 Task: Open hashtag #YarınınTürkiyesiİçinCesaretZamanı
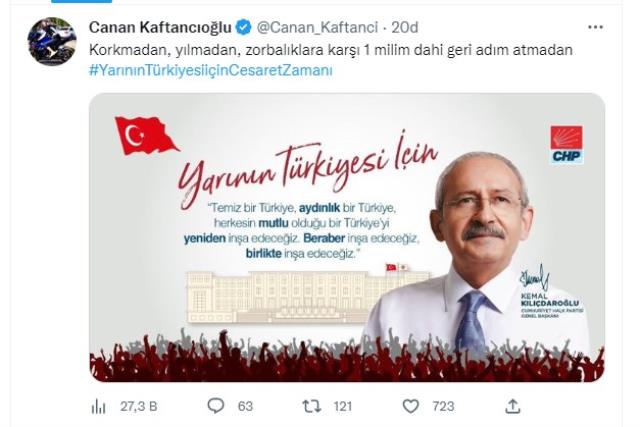pyautogui.click(x=211, y=70)
